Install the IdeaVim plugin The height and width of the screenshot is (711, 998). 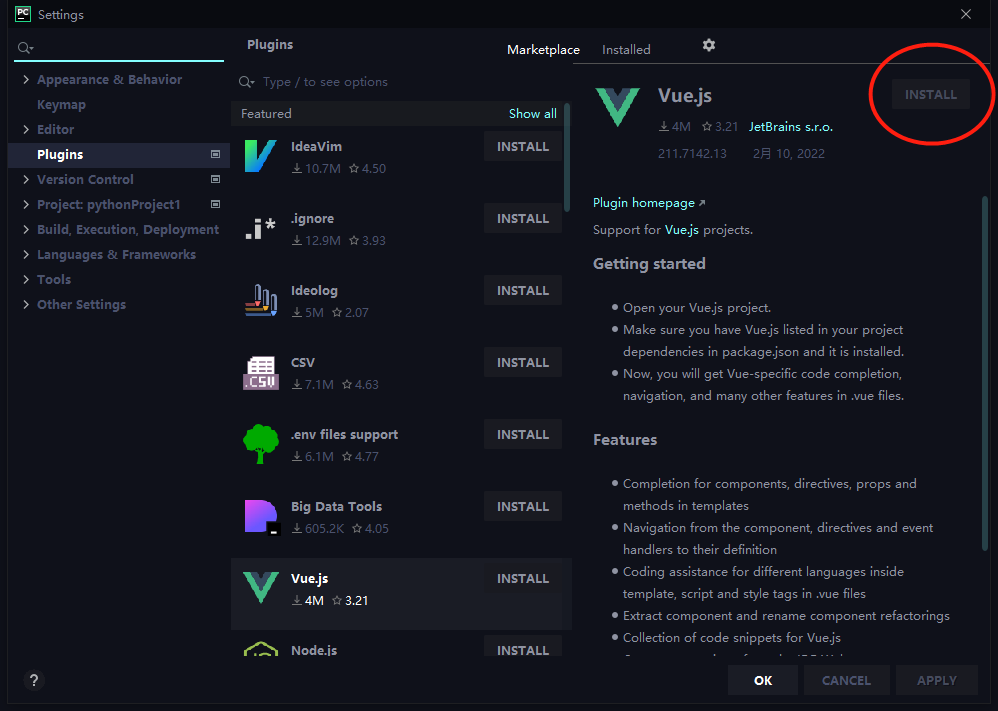pos(523,146)
